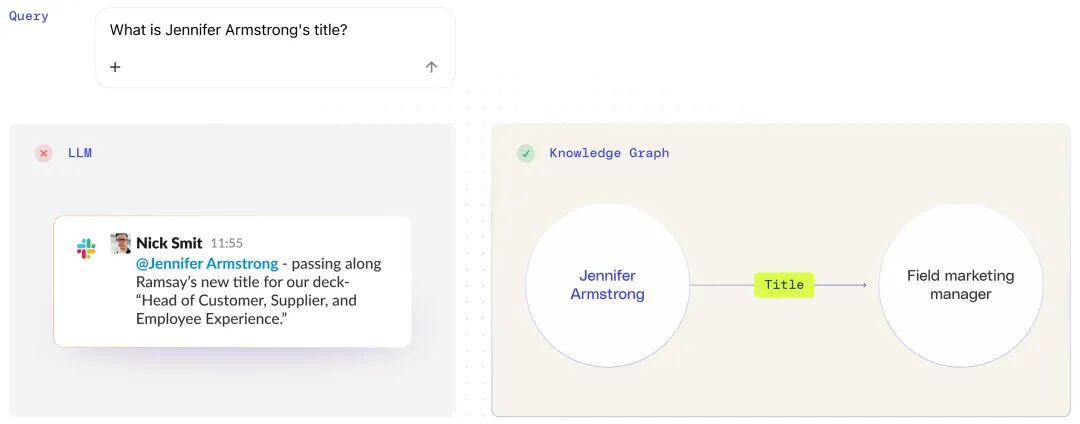Click the plus icon in query box
Image resolution: width=1080 pixels, height=424 pixels.
point(115,67)
